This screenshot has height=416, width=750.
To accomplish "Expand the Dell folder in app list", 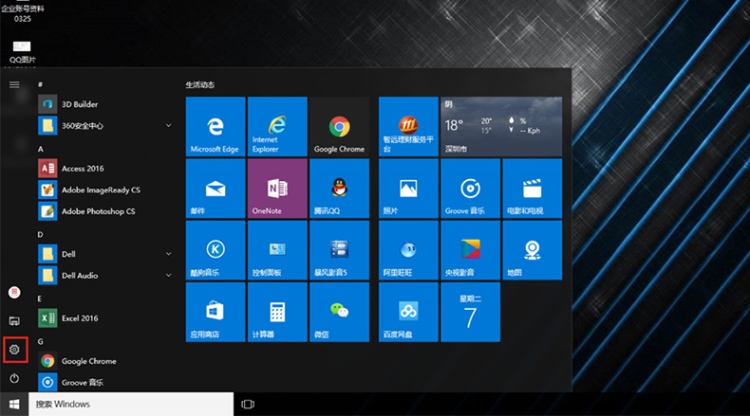I will pos(168,254).
